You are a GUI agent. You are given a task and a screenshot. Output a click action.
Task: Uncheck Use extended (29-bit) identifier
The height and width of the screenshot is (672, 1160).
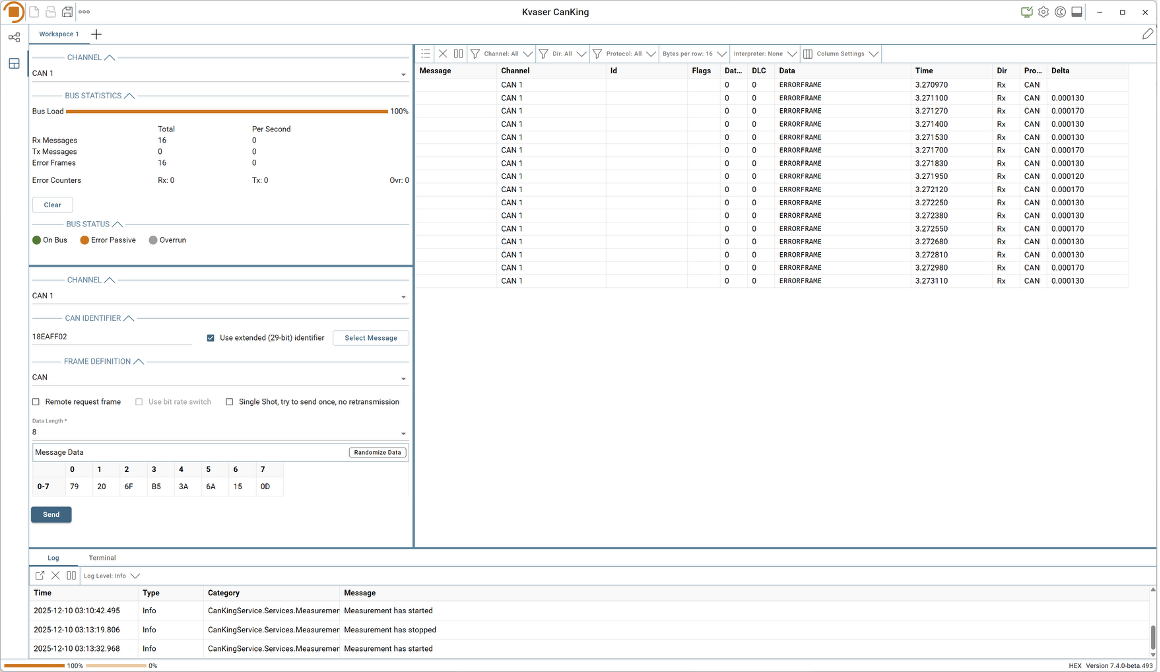tap(211, 338)
